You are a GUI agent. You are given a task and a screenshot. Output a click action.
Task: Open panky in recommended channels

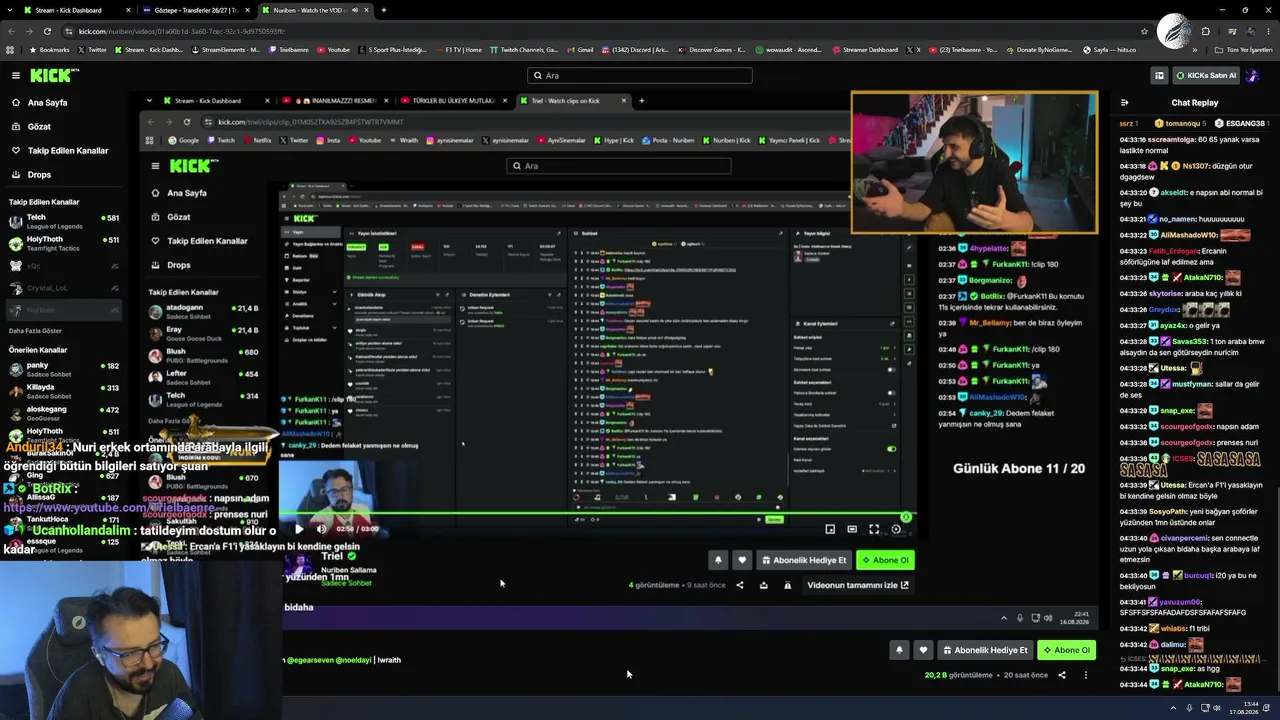click(62, 369)
